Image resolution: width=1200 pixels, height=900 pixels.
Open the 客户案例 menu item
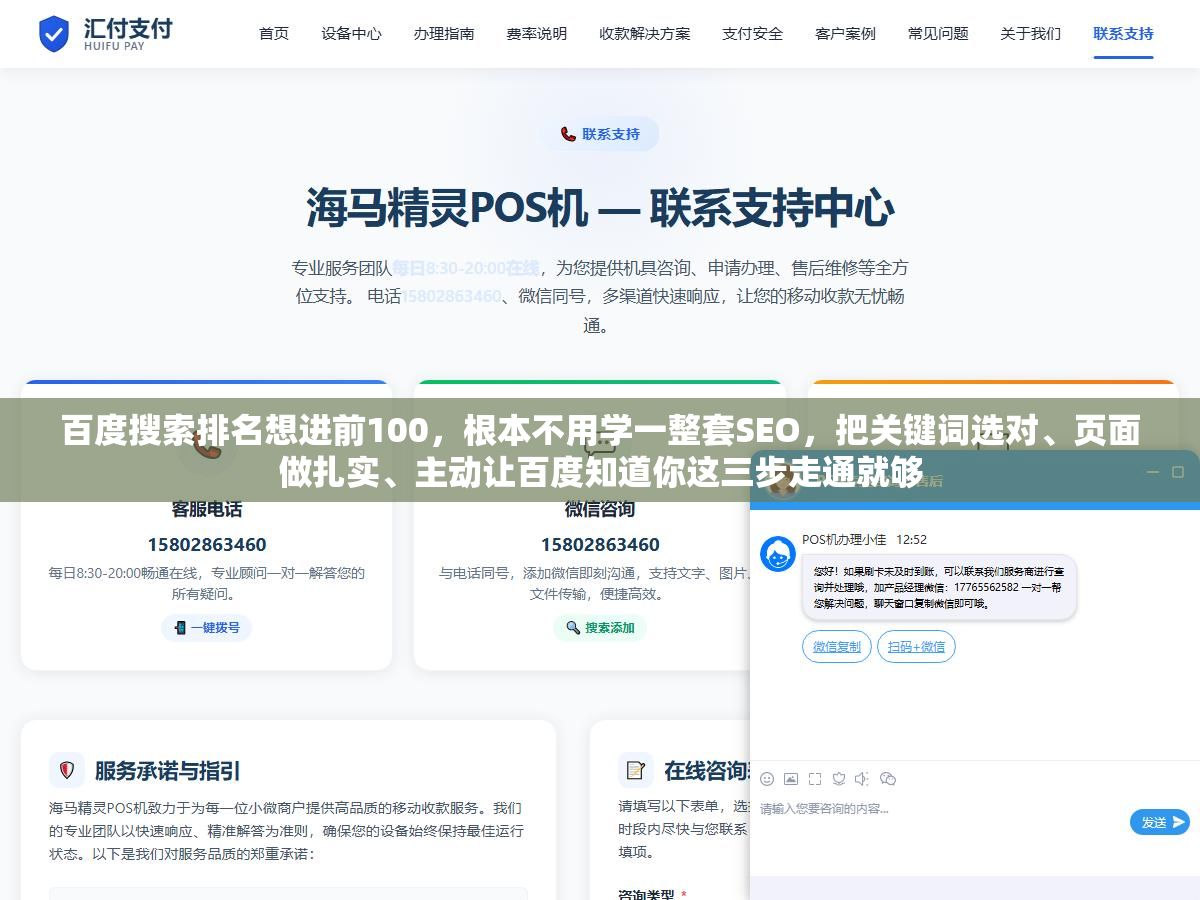pos(845,33)
